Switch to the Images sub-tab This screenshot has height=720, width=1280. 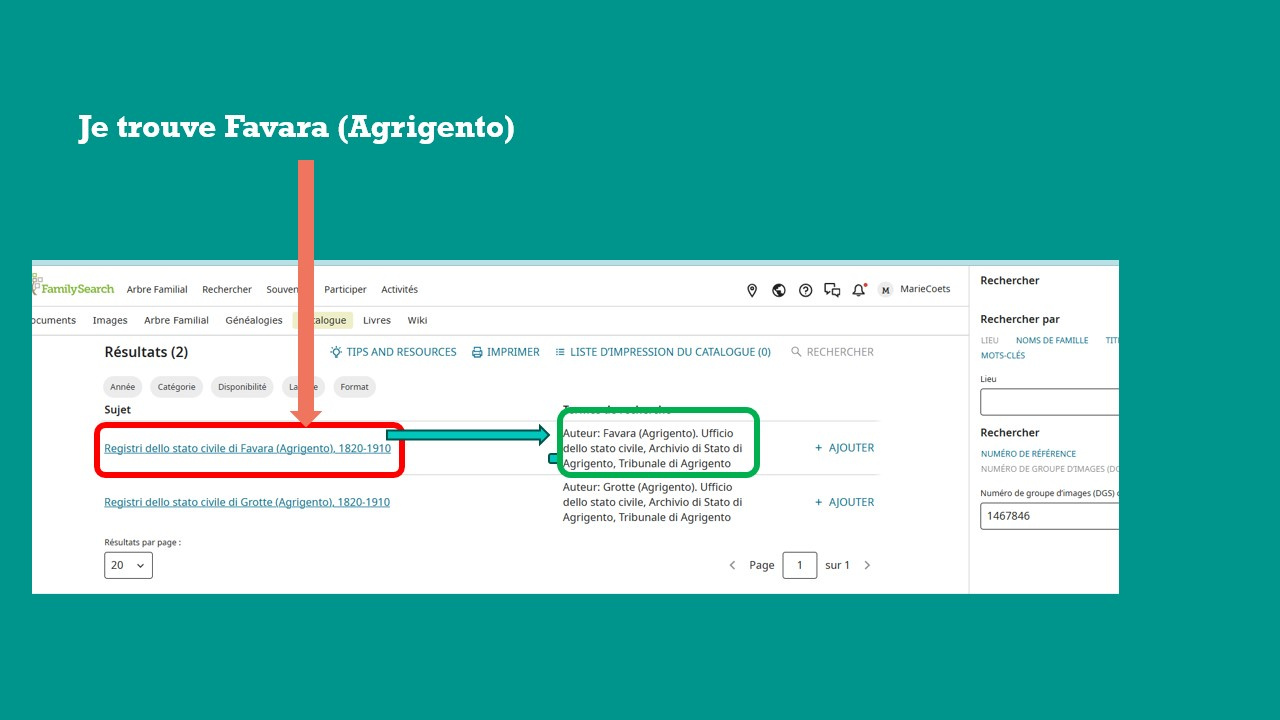coord(110,321)
